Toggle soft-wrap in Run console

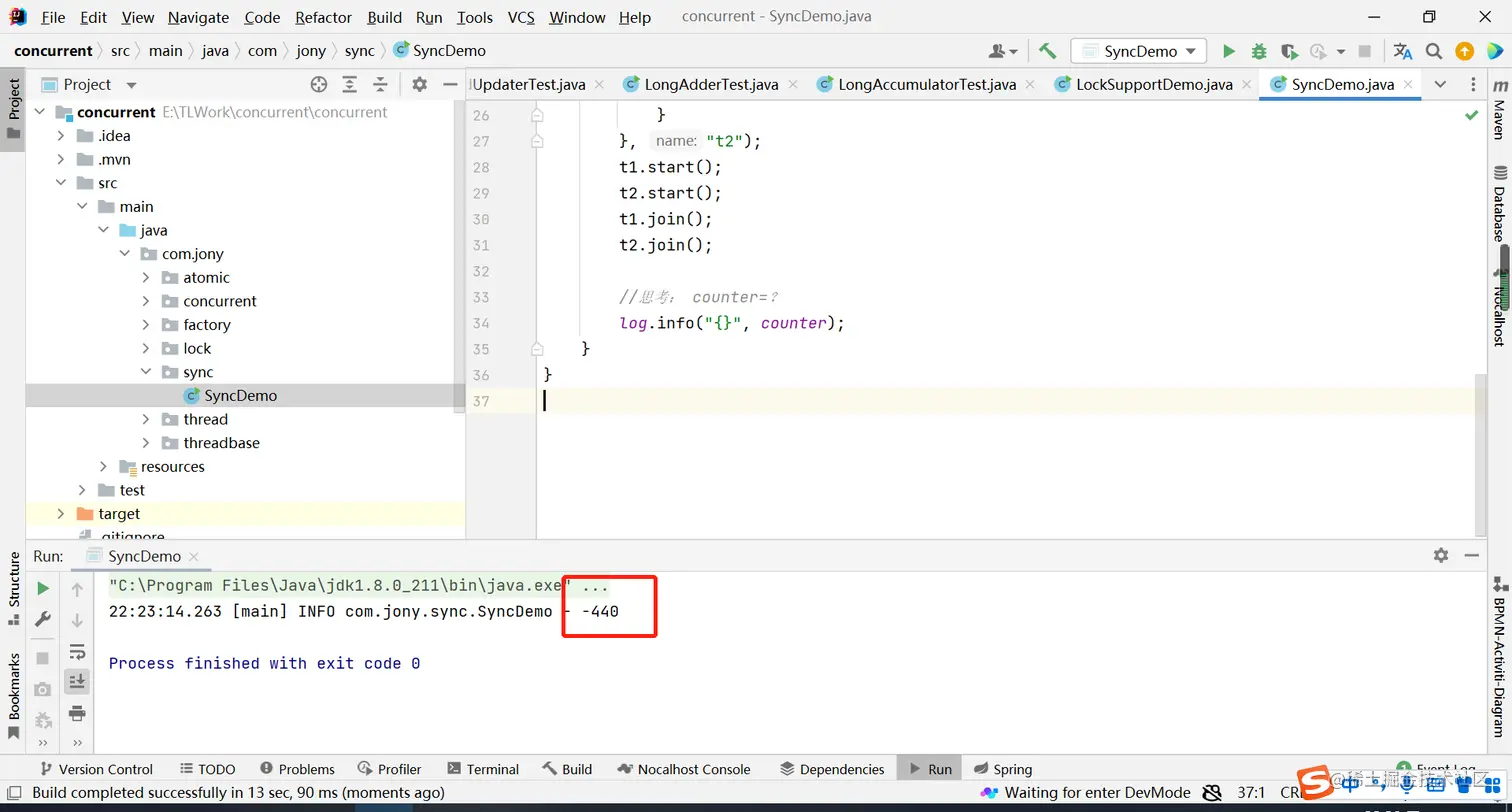[77, 652]
